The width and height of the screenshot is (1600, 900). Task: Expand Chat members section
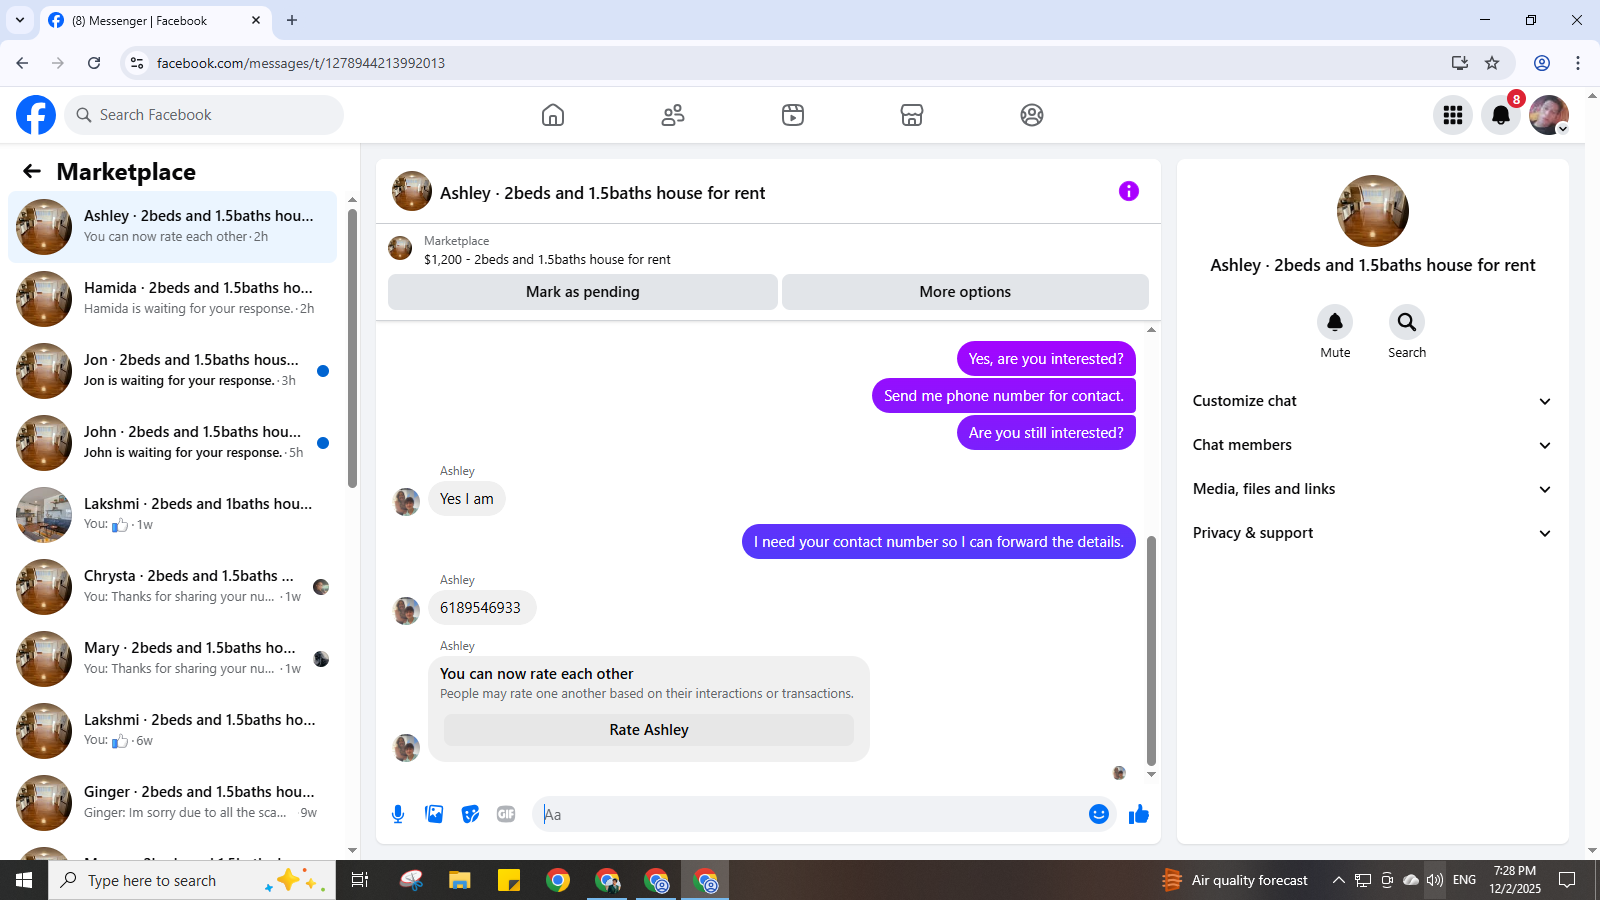[x=1372, y=445]
